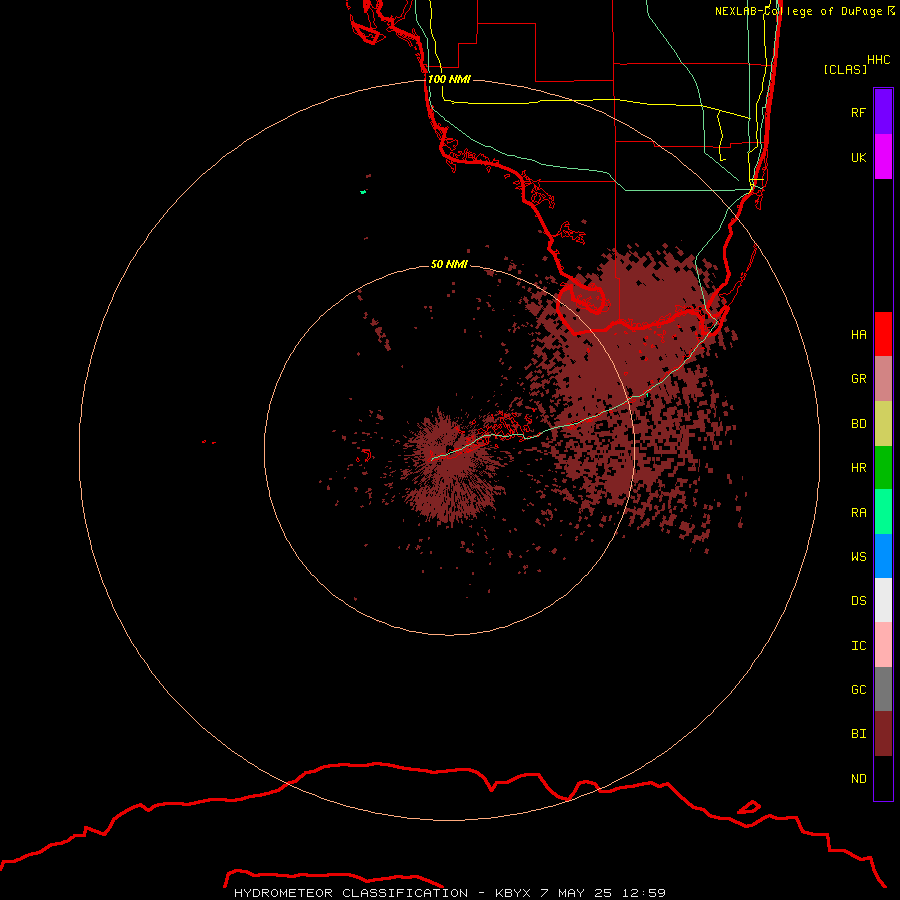Image resolution: width=900 pixels, height=900 pixels.
Task: Click the small red echo west of radar
Action: coord(209,442)
